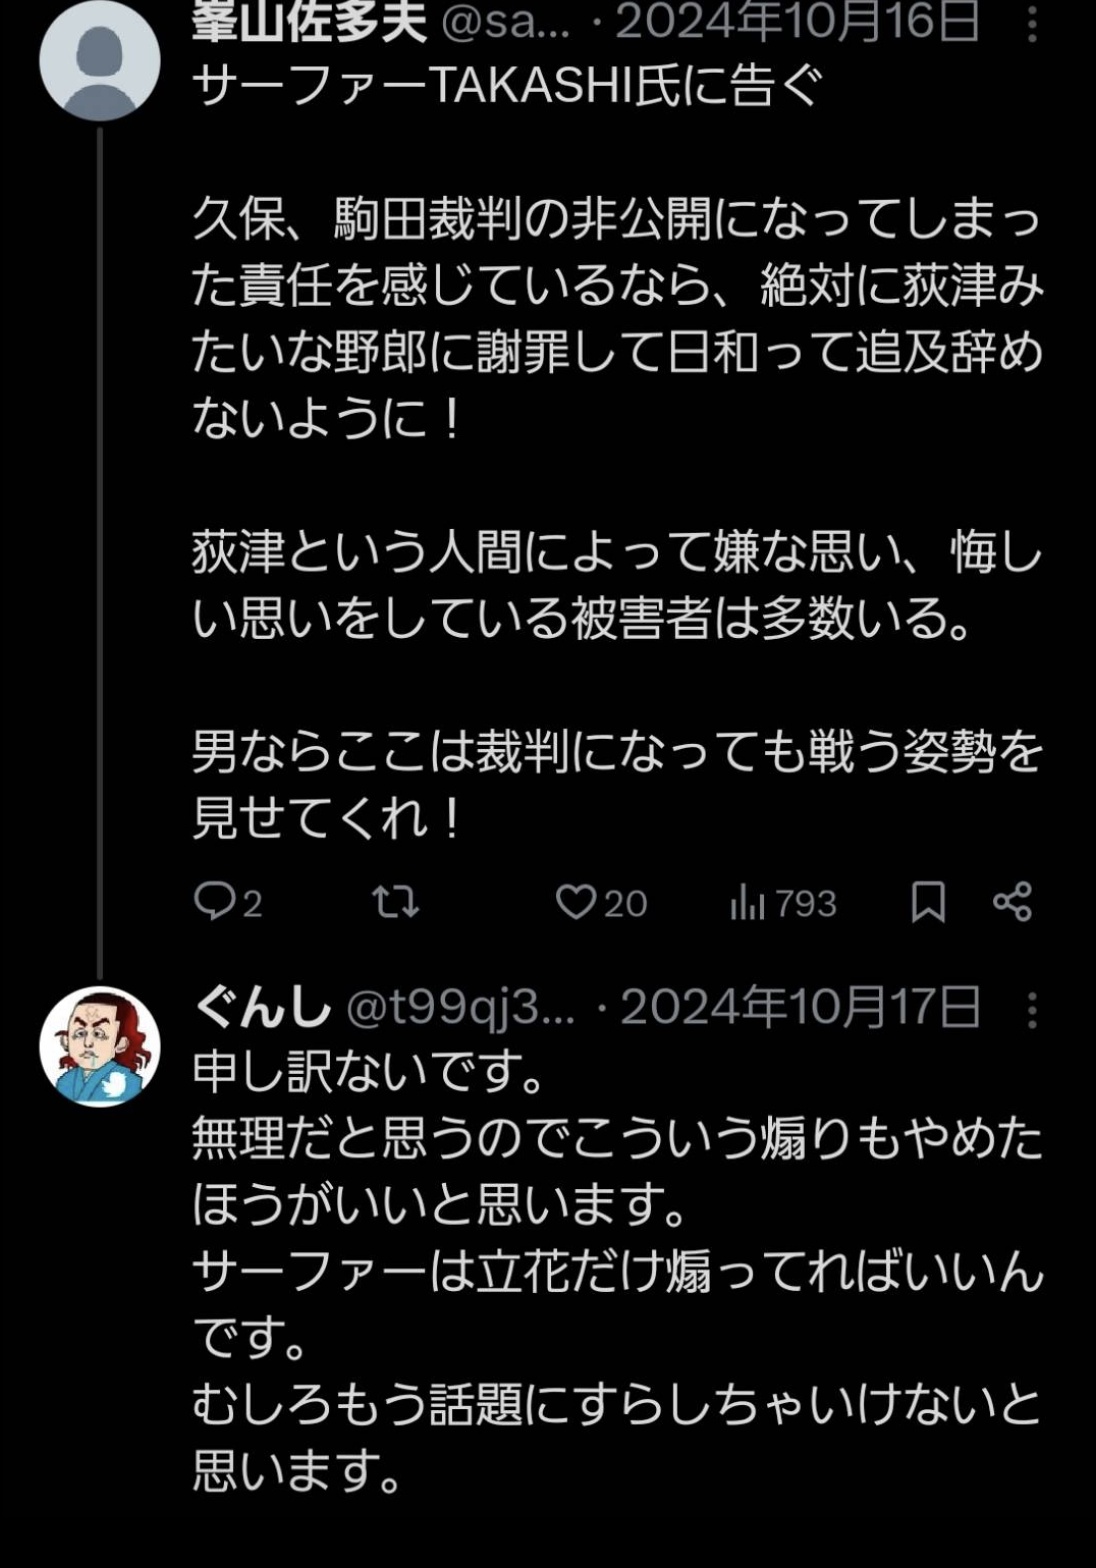This screenshot has height=1568, width=1096.
Task: Click the @sa... username handle
Action: 505,24
